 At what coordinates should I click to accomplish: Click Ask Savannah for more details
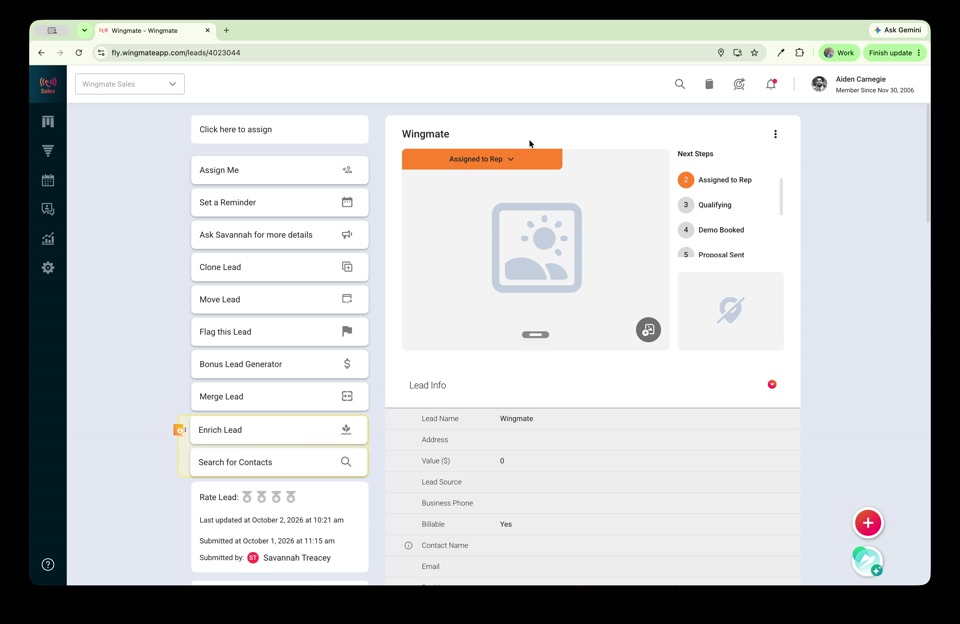(x=280, y=235)
